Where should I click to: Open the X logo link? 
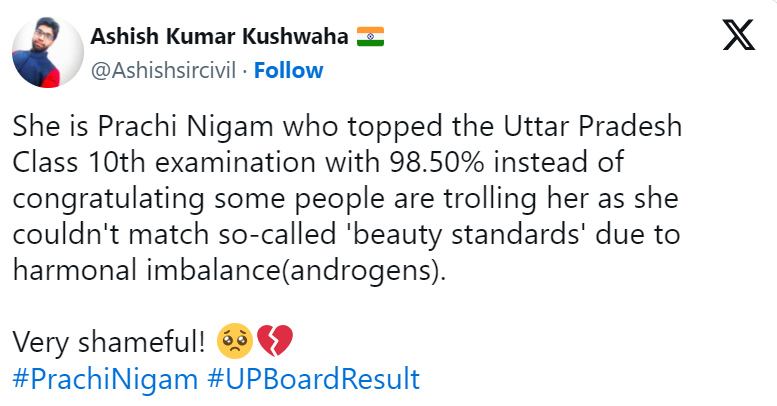(x=738, y=37)
